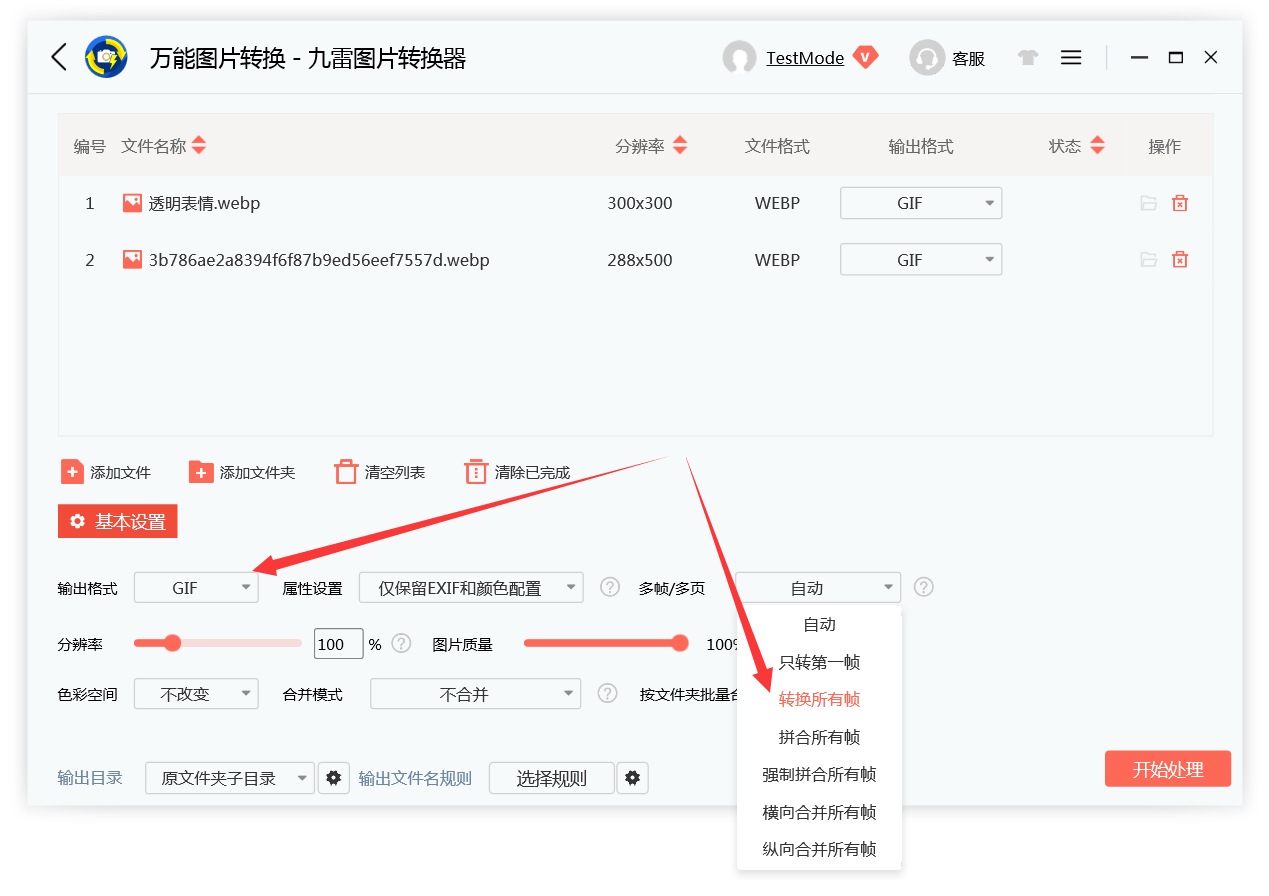Screen dimensions: 1269x896
Task: Click image icon of 3b786ae2a8394f6f87b9ed56eef7557d.webp
Action: click(132, 260)
